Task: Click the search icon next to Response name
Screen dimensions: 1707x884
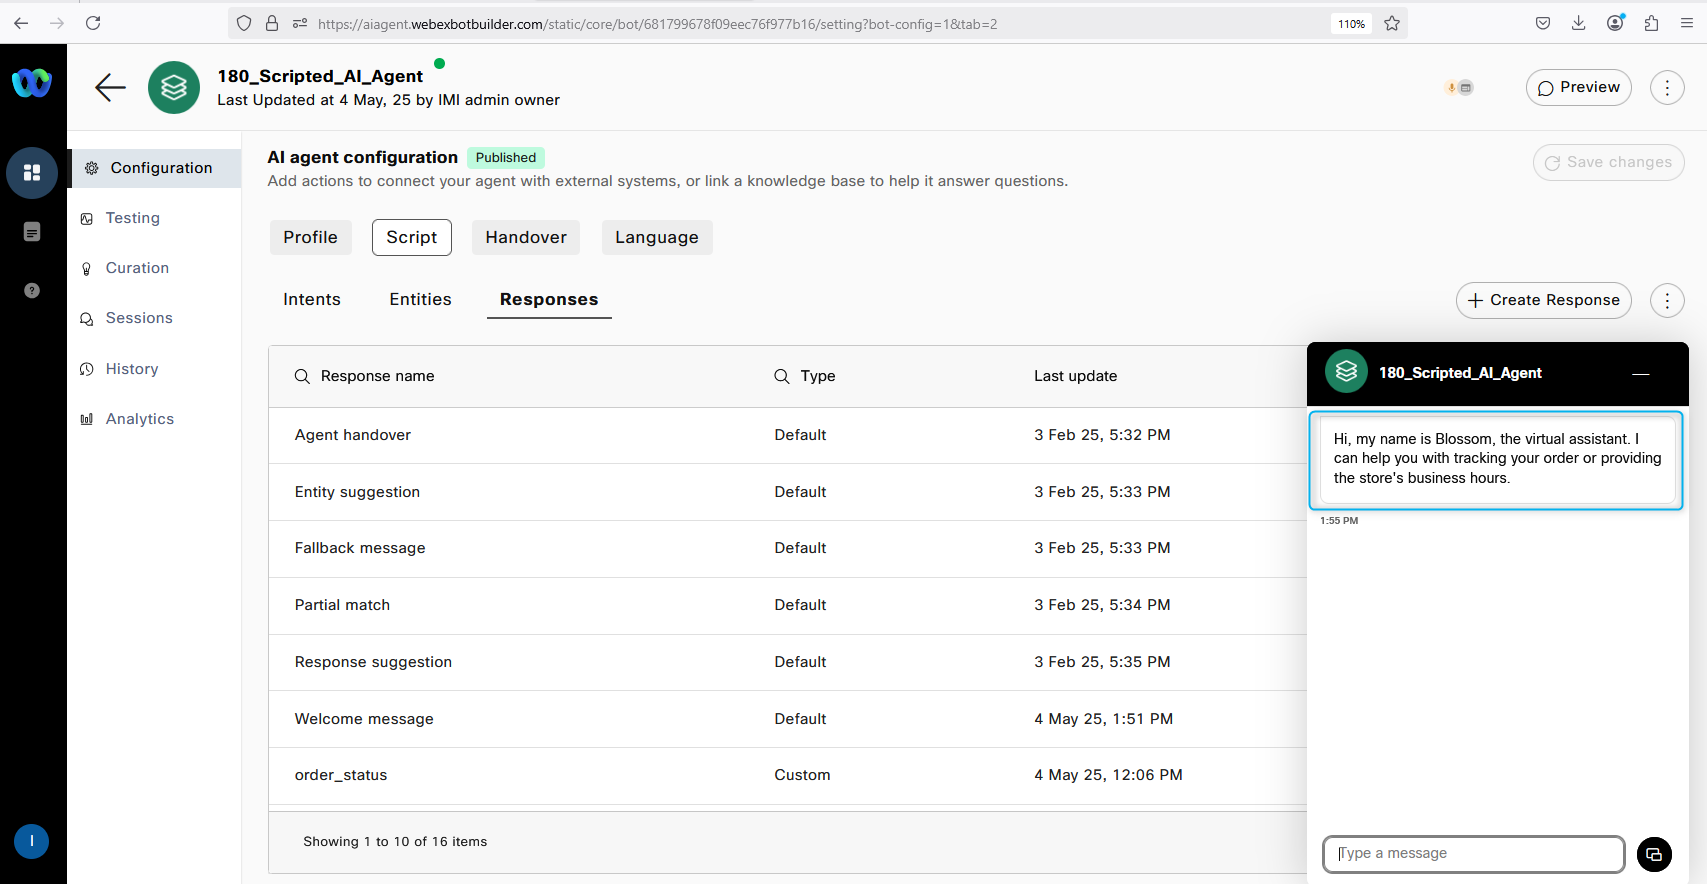Action: coord(302,376)
